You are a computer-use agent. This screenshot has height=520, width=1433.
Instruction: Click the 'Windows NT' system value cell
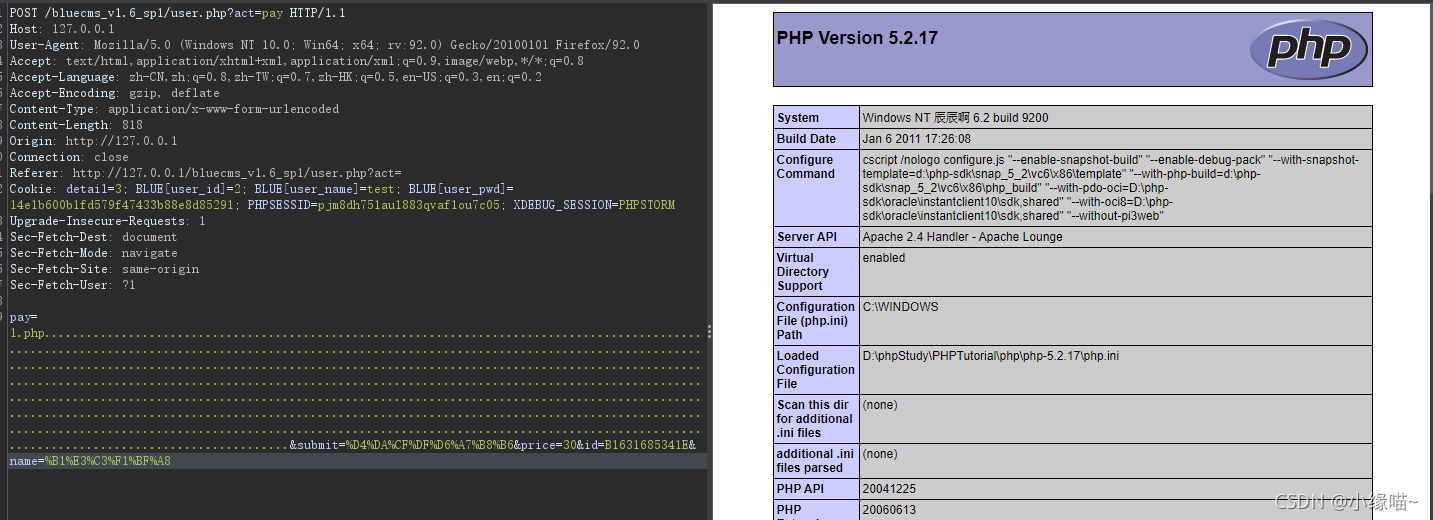tap(1115, 117)
